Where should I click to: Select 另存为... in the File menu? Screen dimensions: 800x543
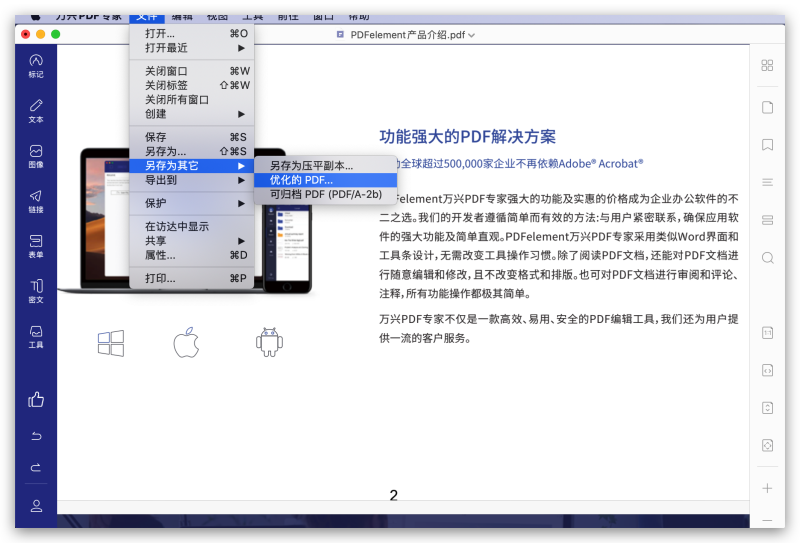[192, 152]
